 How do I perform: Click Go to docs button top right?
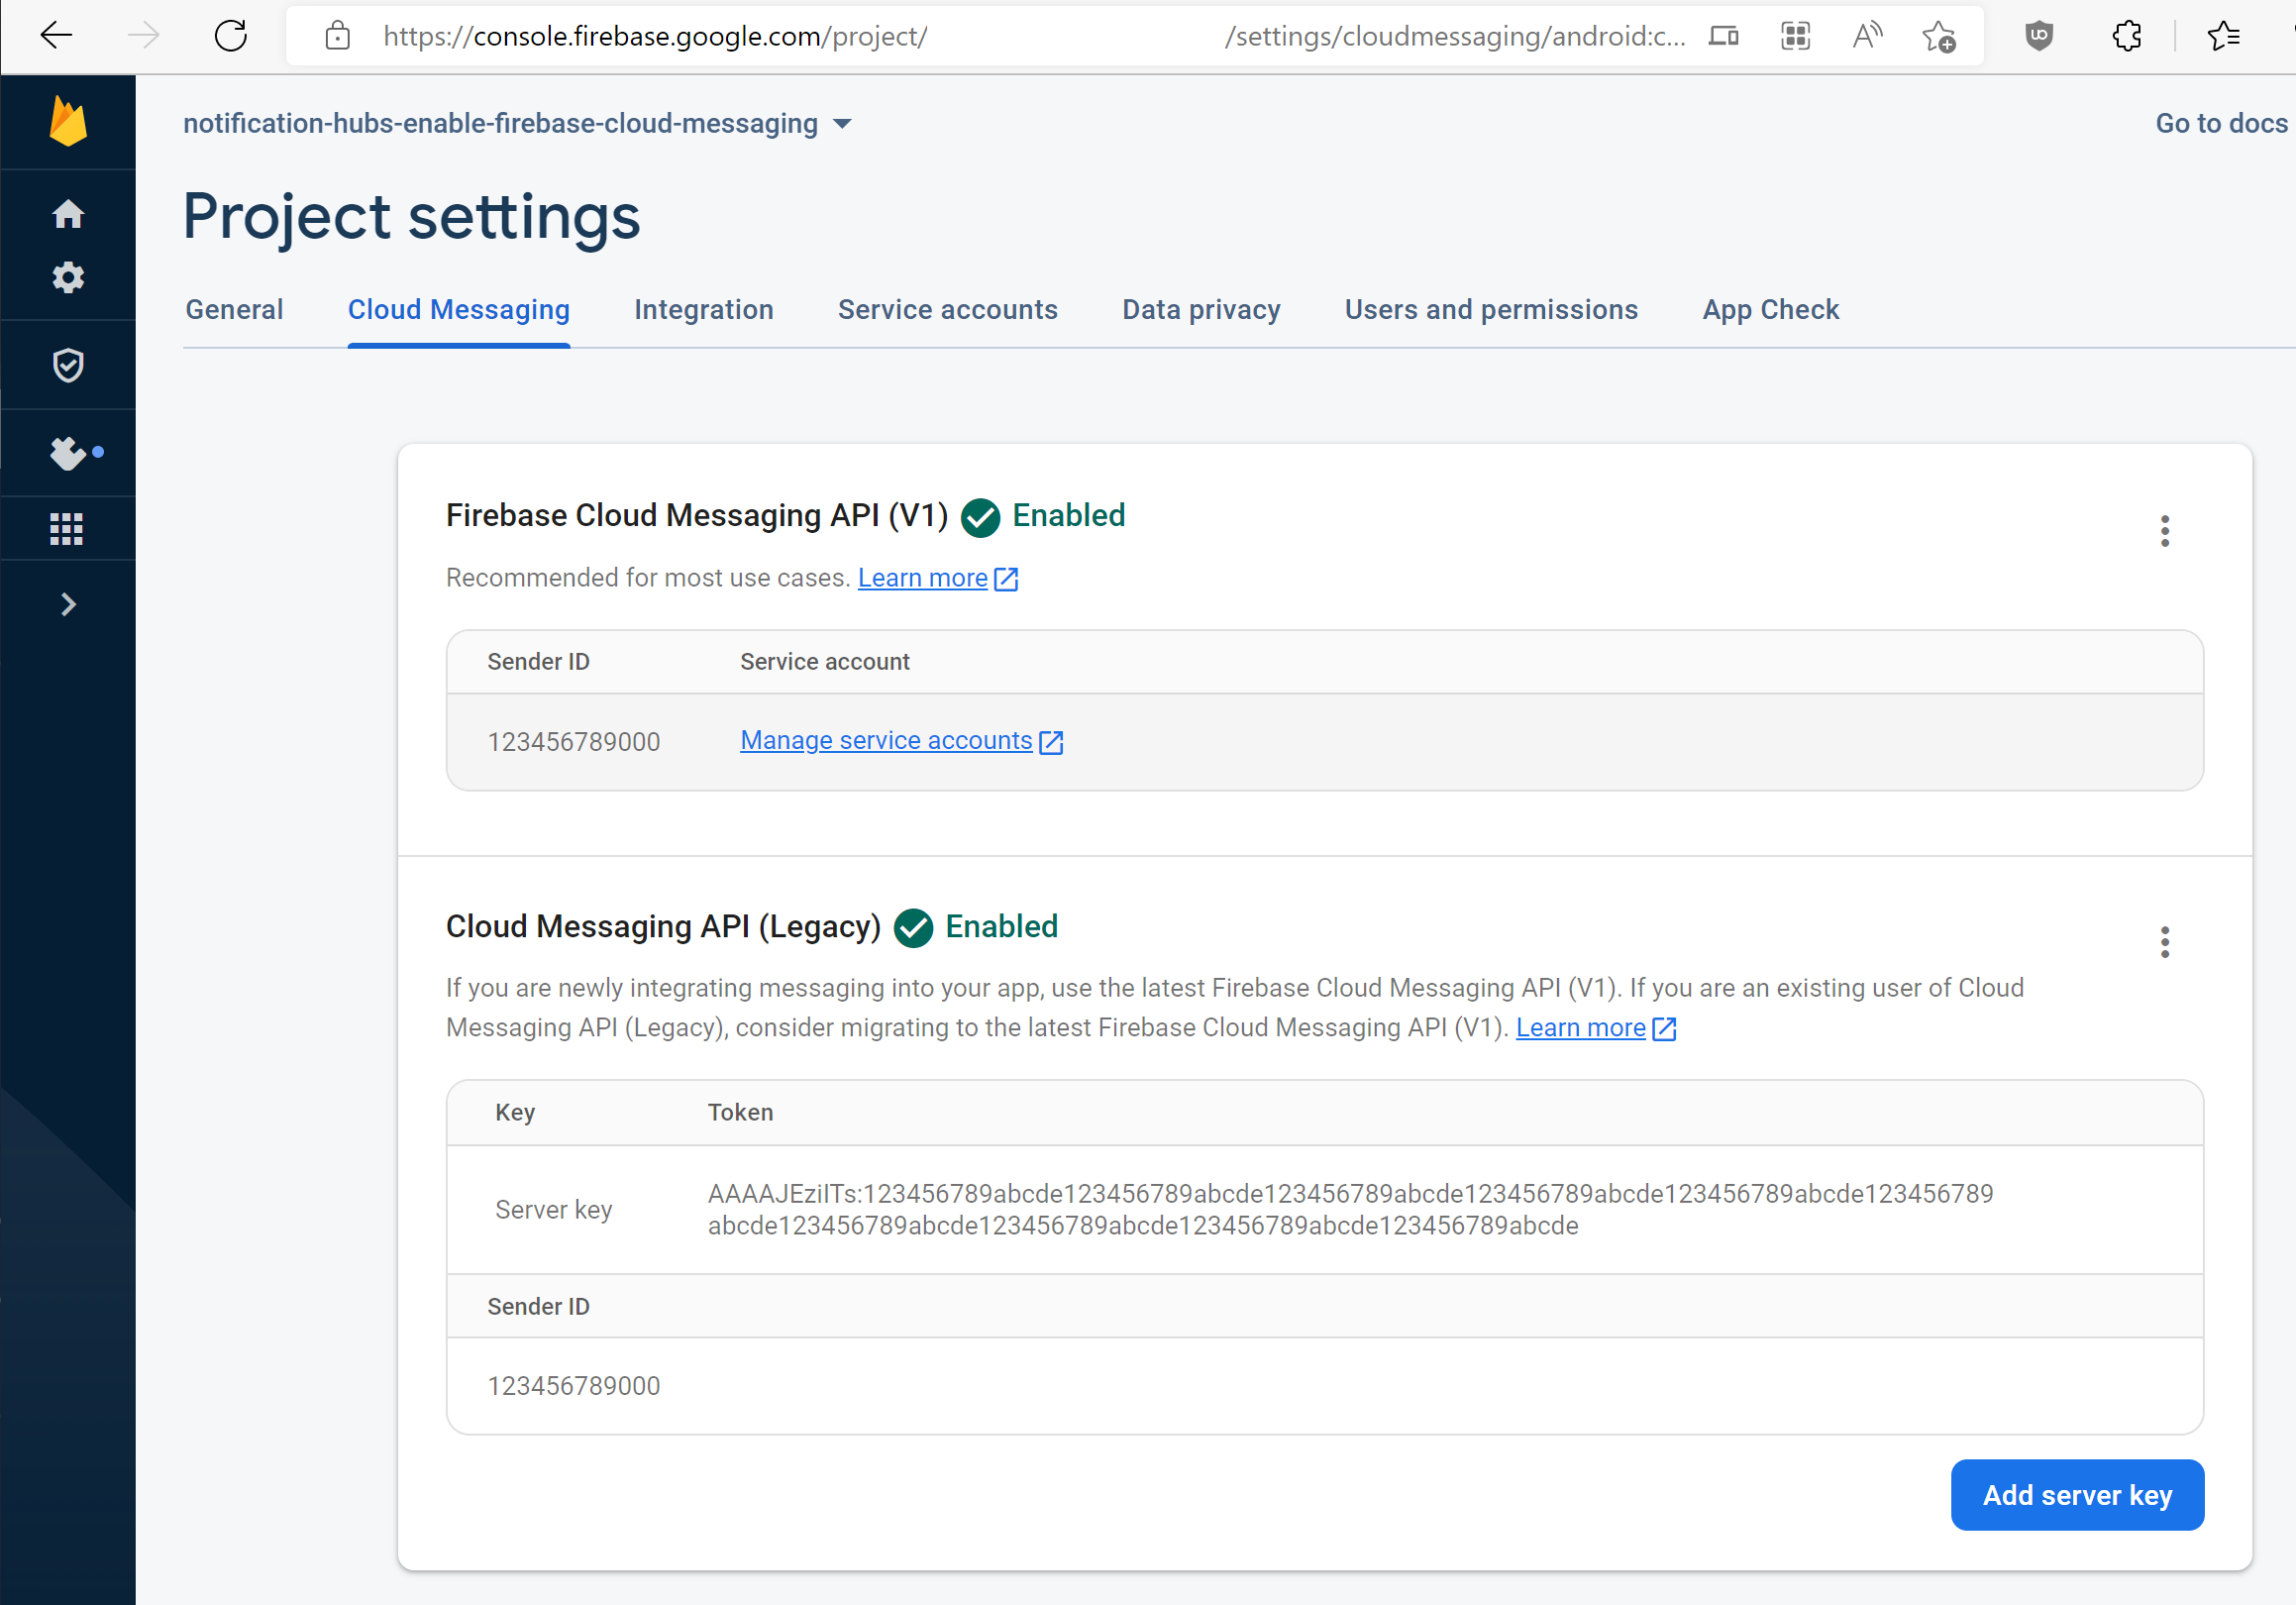coord(2225,122)
